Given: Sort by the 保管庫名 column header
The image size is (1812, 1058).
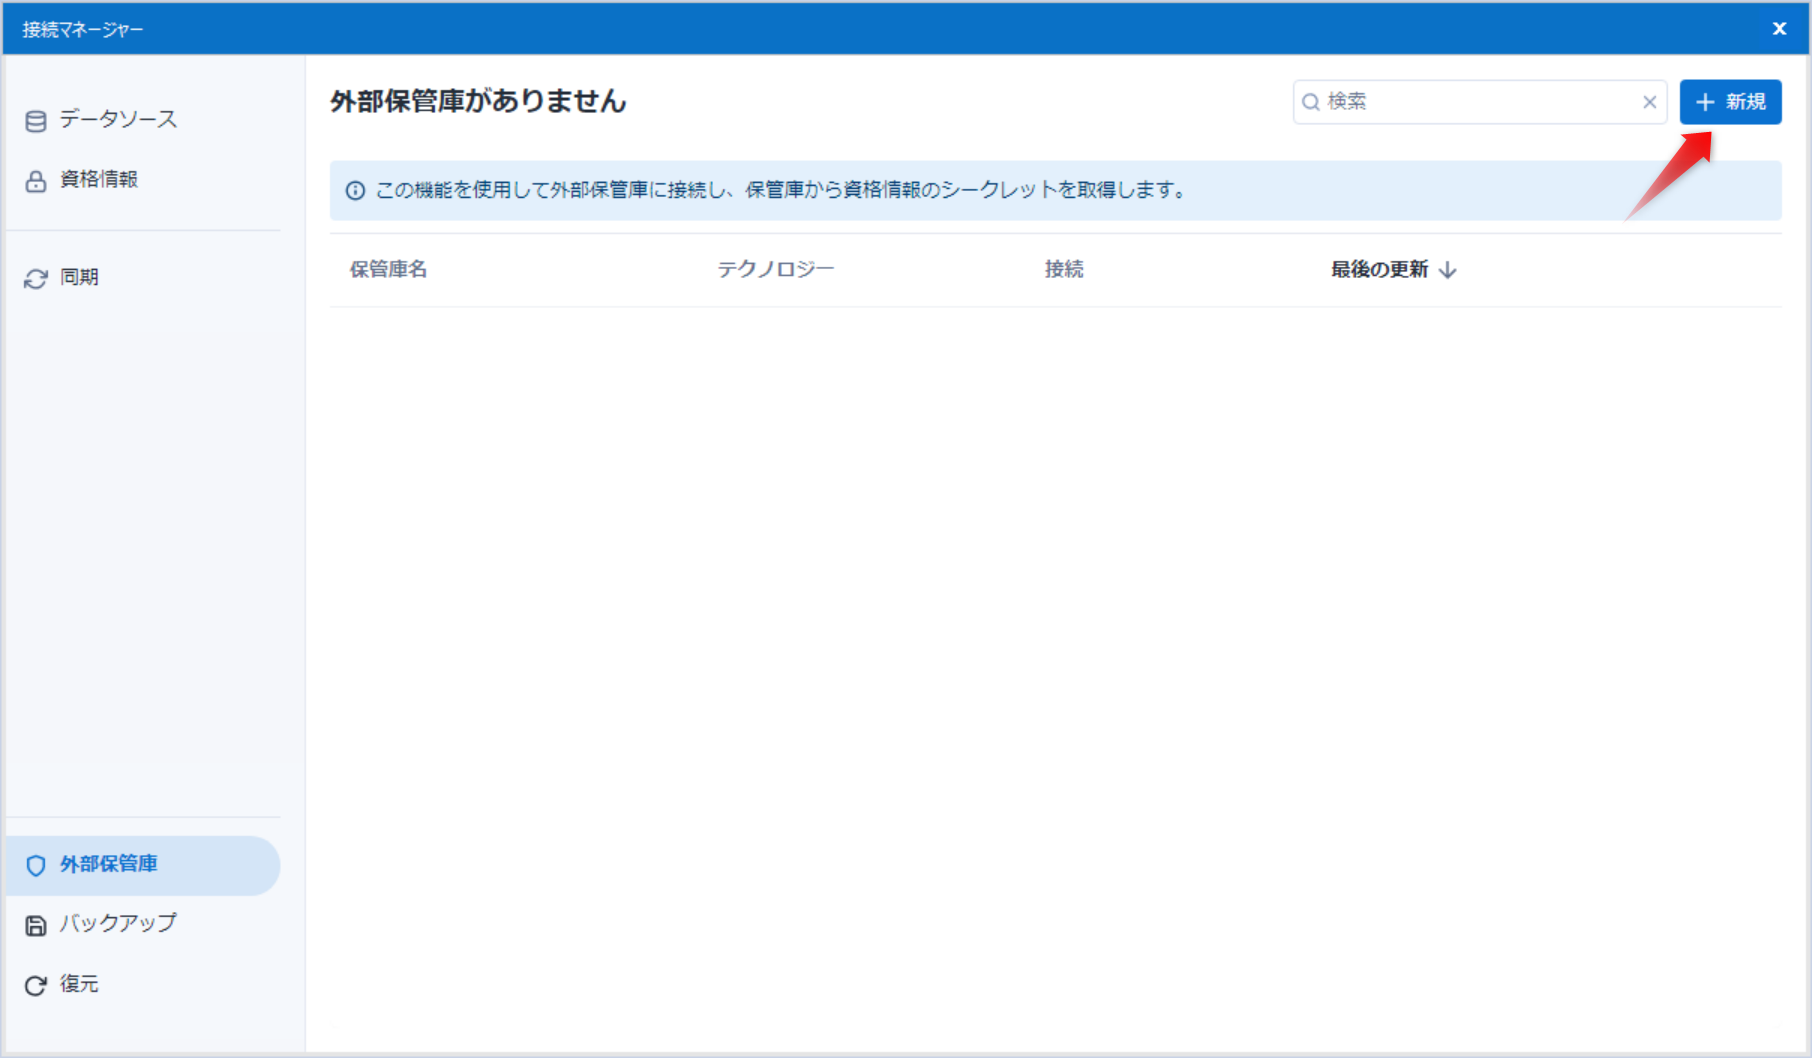Looking at the screenshot, I should [x=388, y=270].
